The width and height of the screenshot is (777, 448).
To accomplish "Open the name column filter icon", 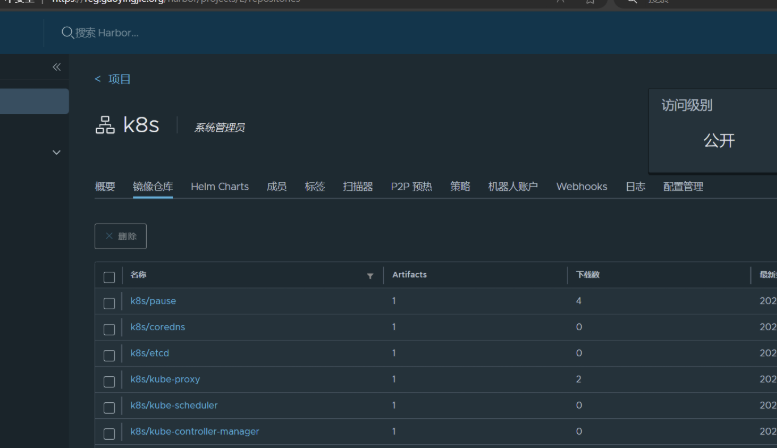I will tap(370, 276).
